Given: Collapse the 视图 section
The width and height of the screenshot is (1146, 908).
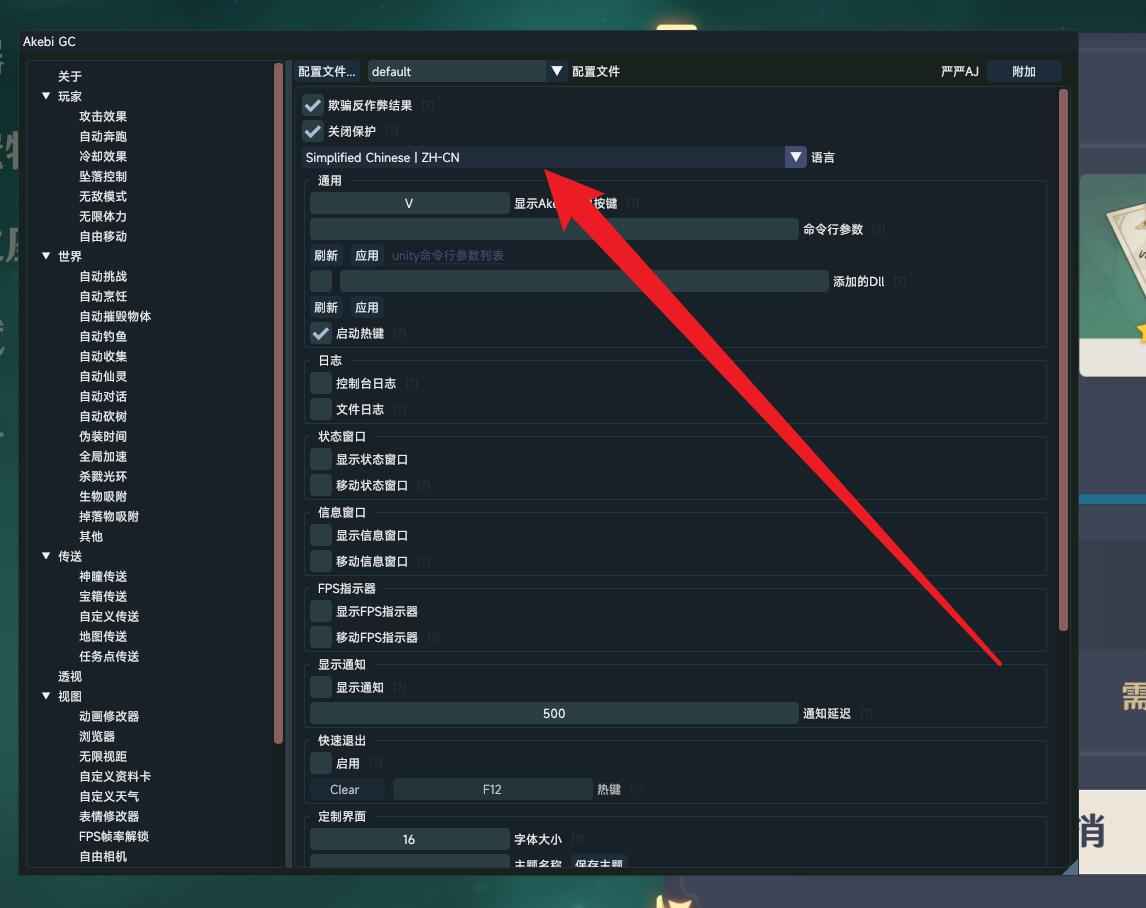Looking at the screenshot, I should pos(46,696).
